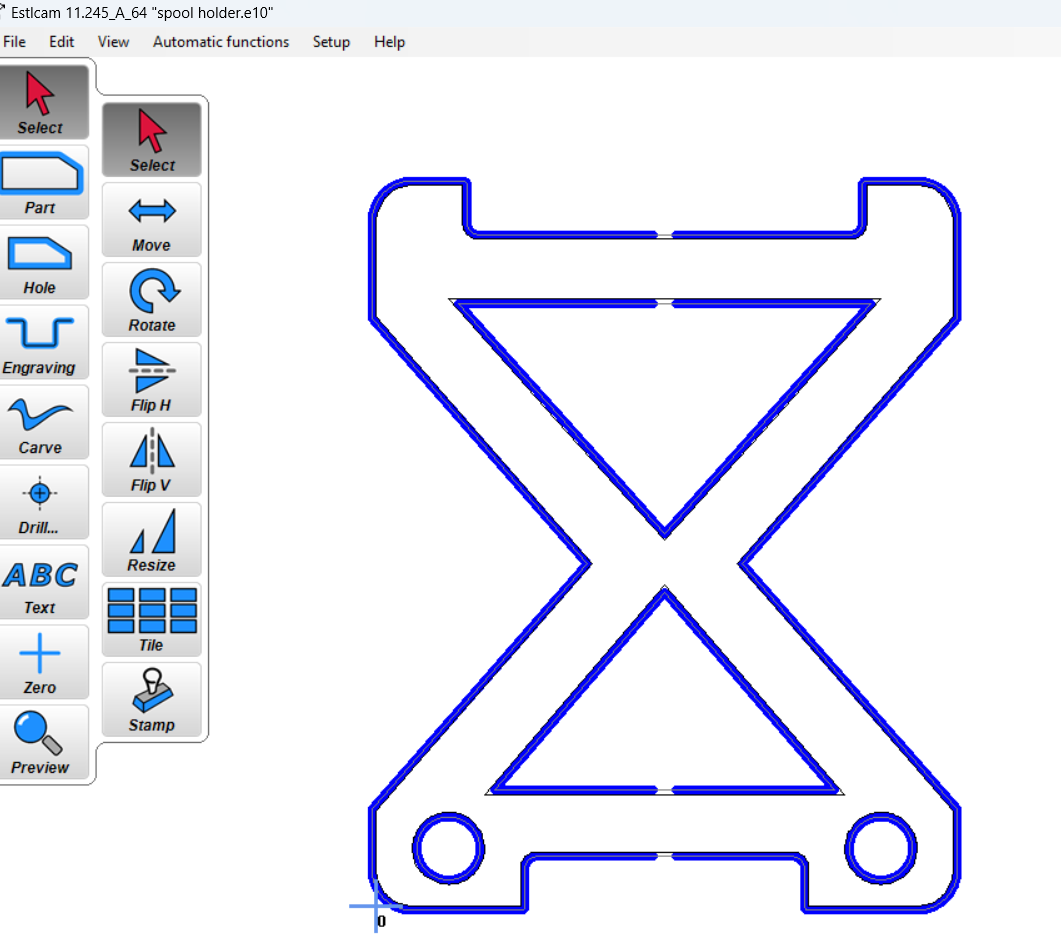Select the Tile tool
1061x952 pixels.
(x=152, y=620)
